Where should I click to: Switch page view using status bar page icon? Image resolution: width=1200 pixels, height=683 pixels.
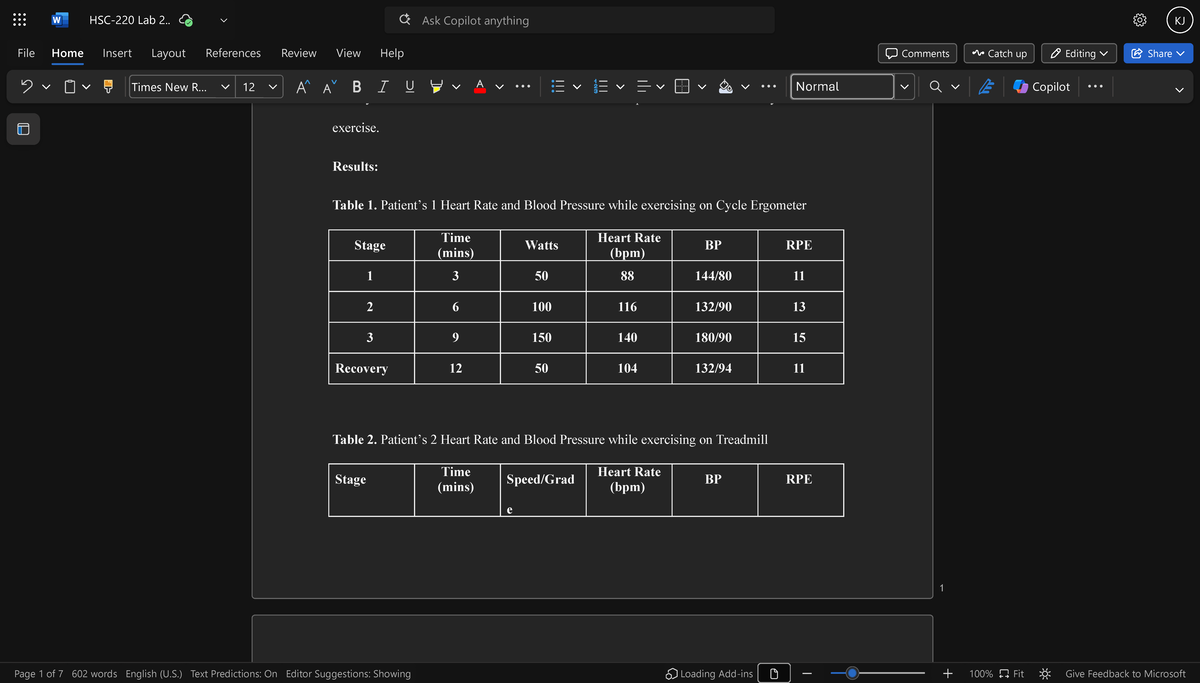pos(774,674)
